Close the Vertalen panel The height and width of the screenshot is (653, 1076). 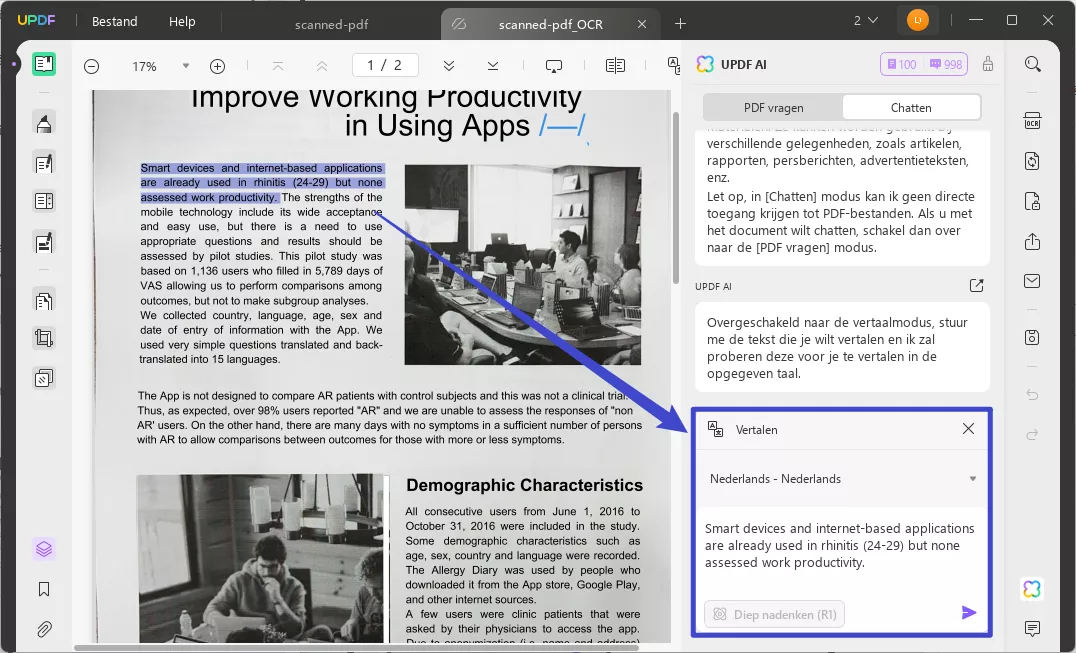[967, 429]
